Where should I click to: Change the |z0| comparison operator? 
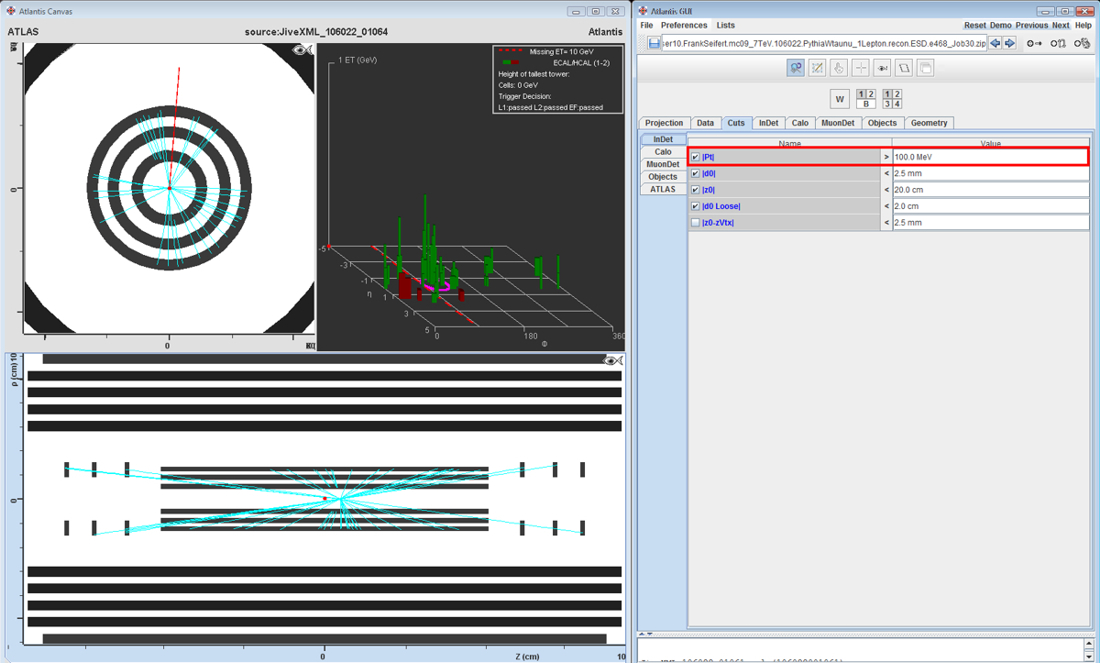click(x=885, y=190)
